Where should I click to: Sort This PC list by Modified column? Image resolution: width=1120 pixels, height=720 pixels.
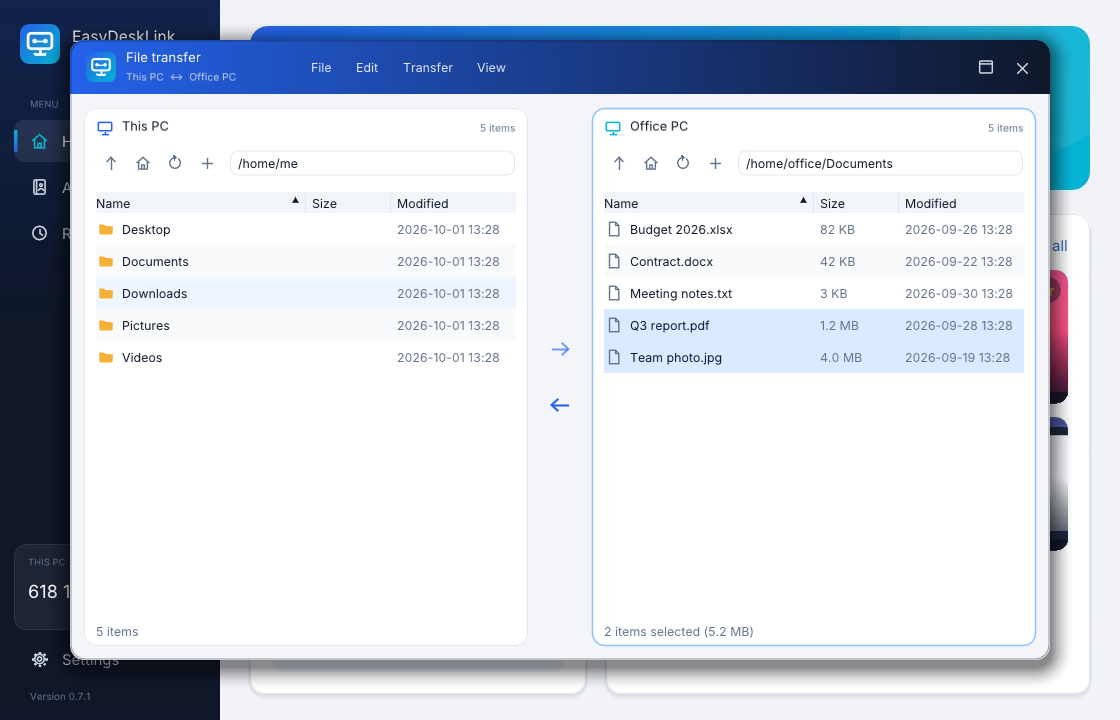[x=454, y=204]
